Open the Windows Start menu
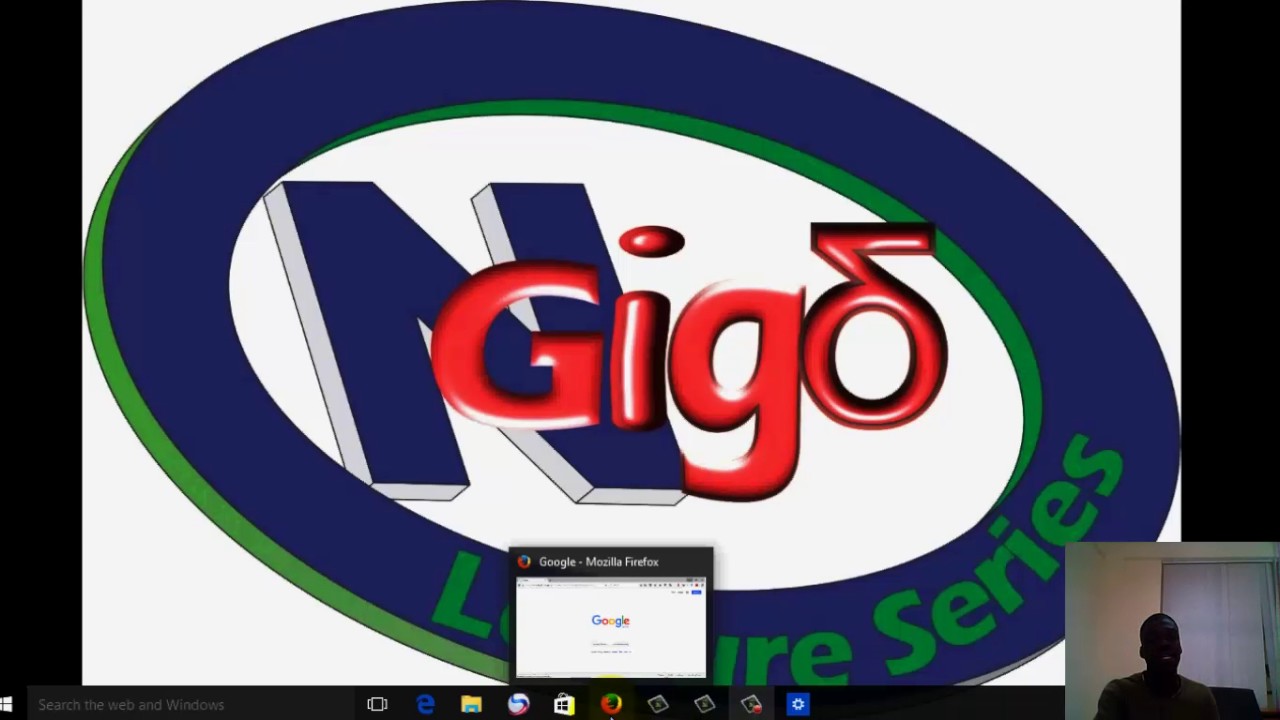Screen dimensions: 1280x720 tap(5, 704)
